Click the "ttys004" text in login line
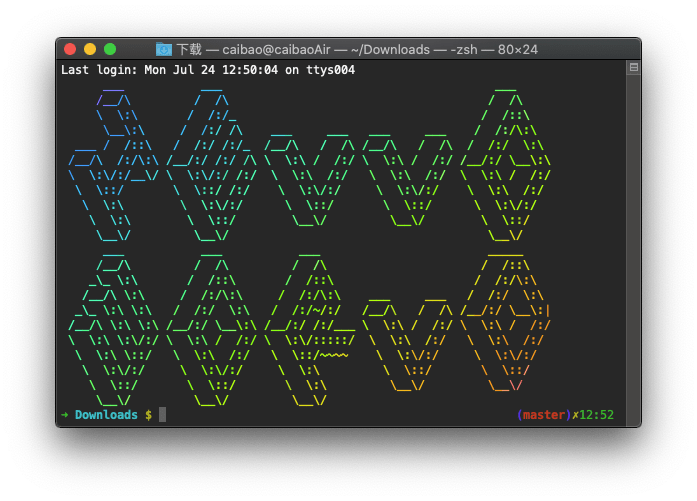This screenshot has width=697, height=501. point(329,70)
